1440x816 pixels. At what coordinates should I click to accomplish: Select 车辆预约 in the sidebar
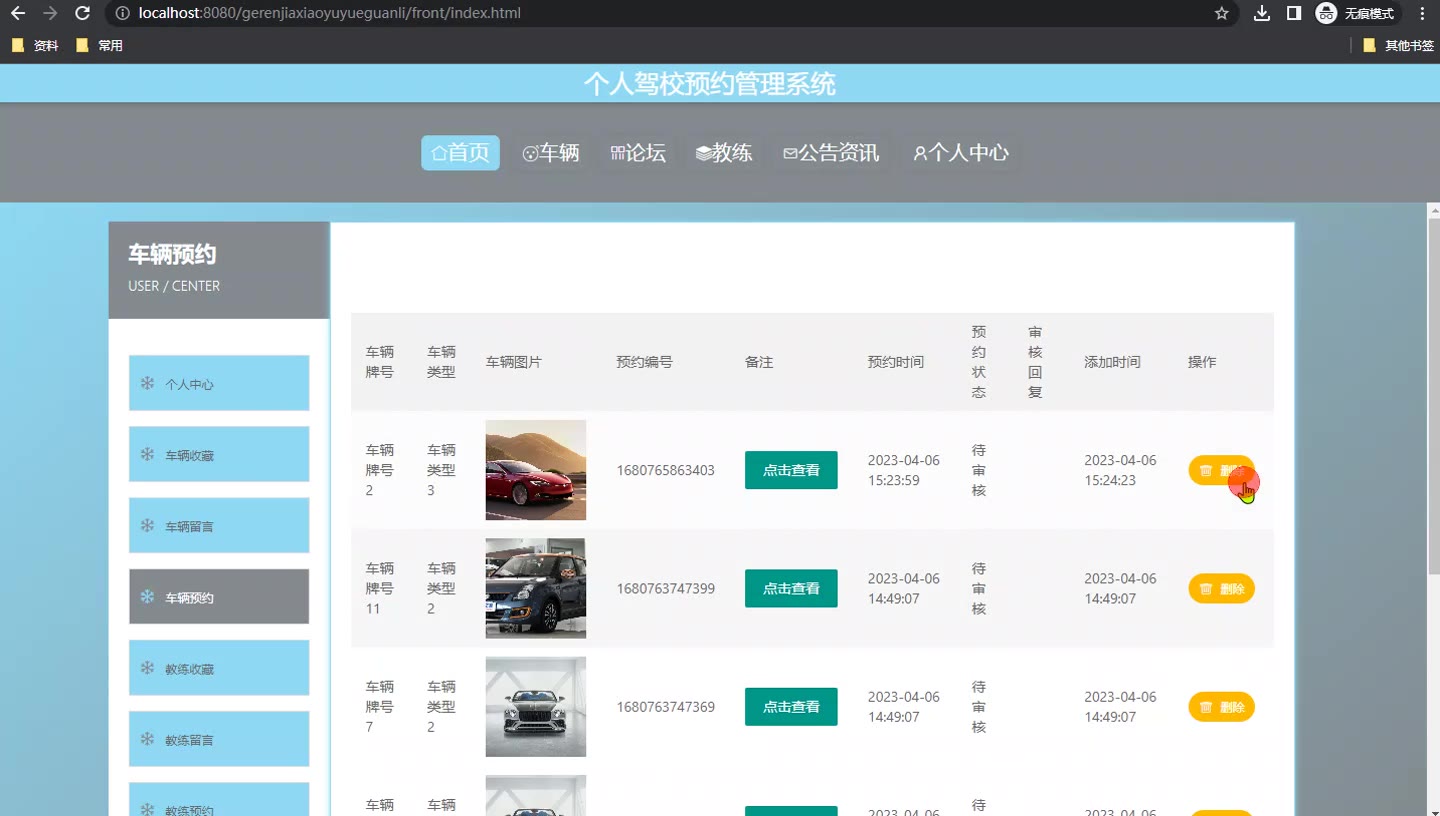(219, 597)
